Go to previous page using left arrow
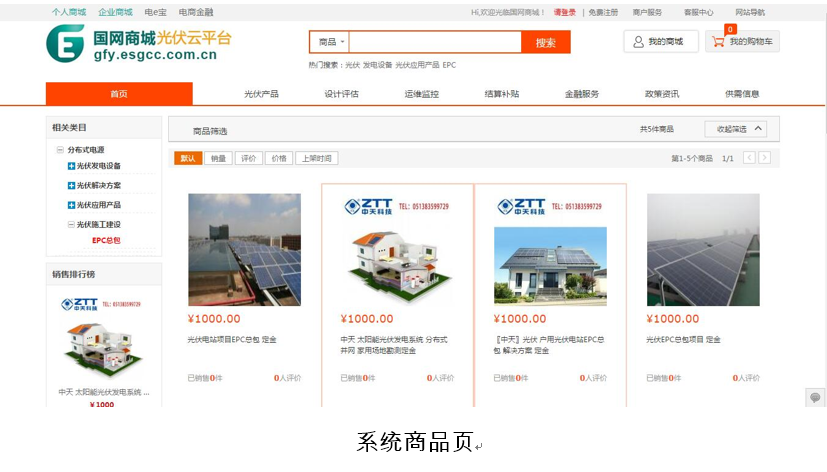Screen dimensions: 827x472 [x=749, y=158]
